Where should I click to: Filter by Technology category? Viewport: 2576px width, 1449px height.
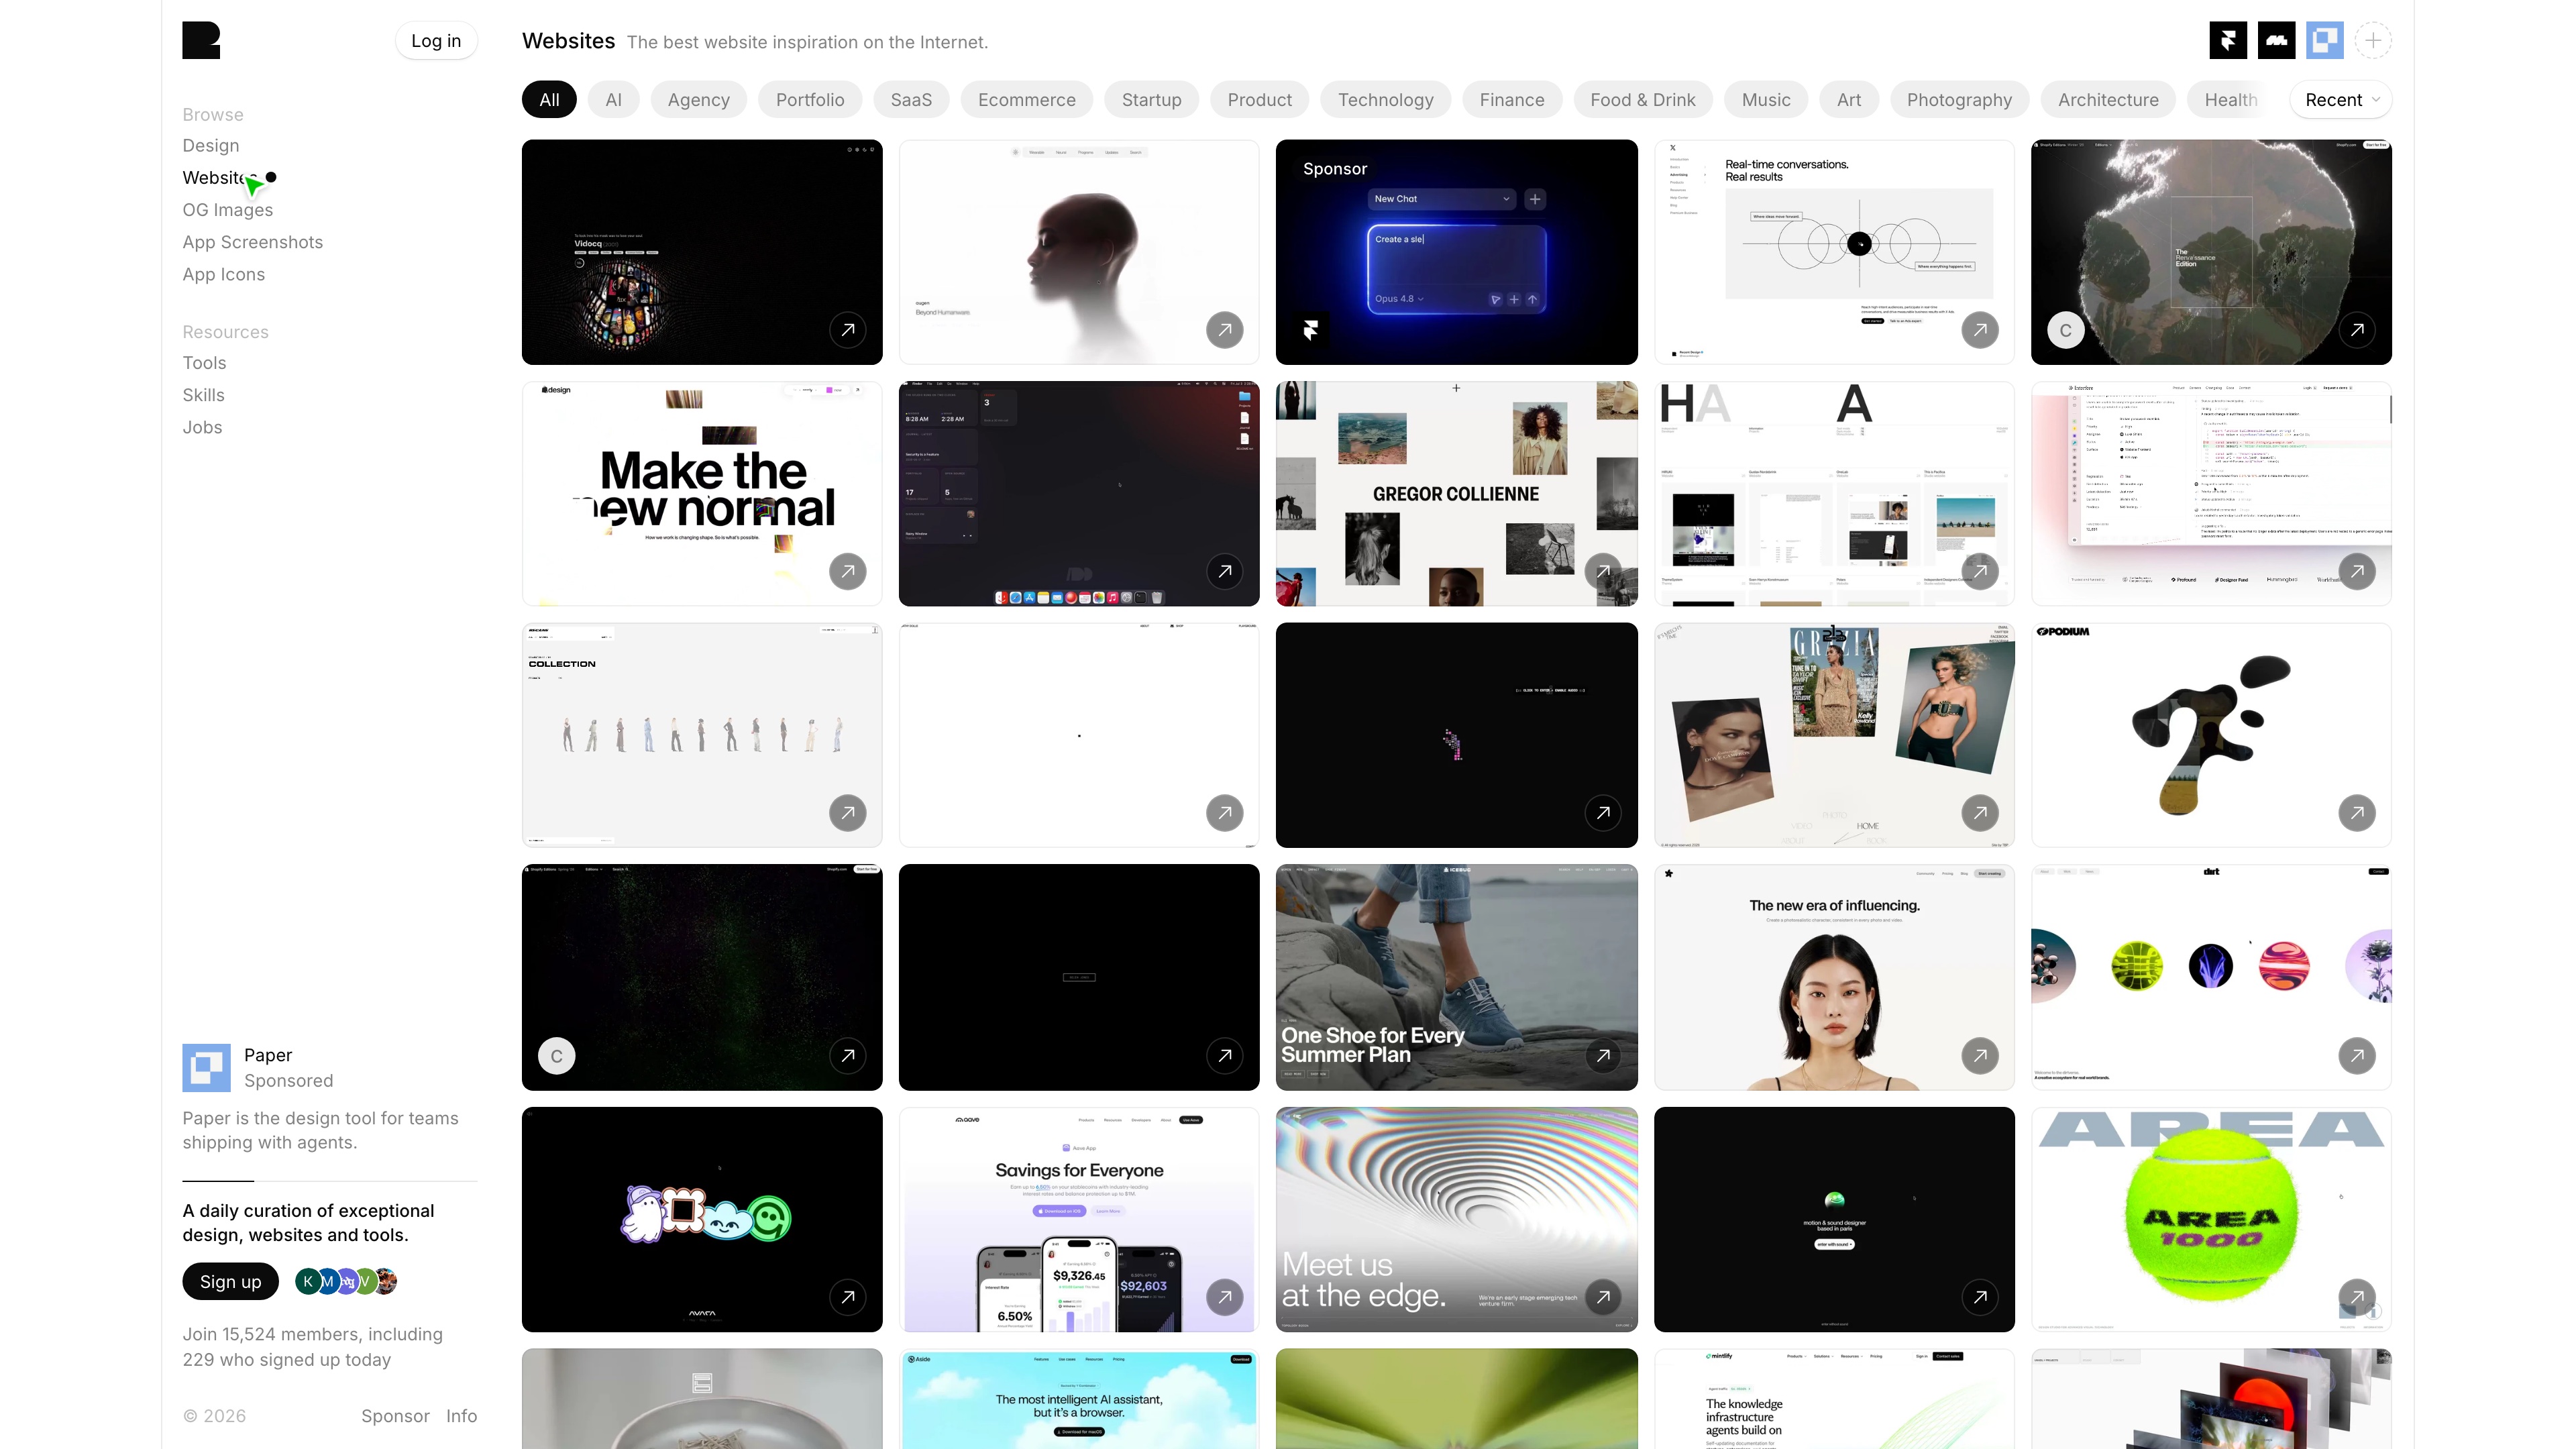(x=1386, y=100)
